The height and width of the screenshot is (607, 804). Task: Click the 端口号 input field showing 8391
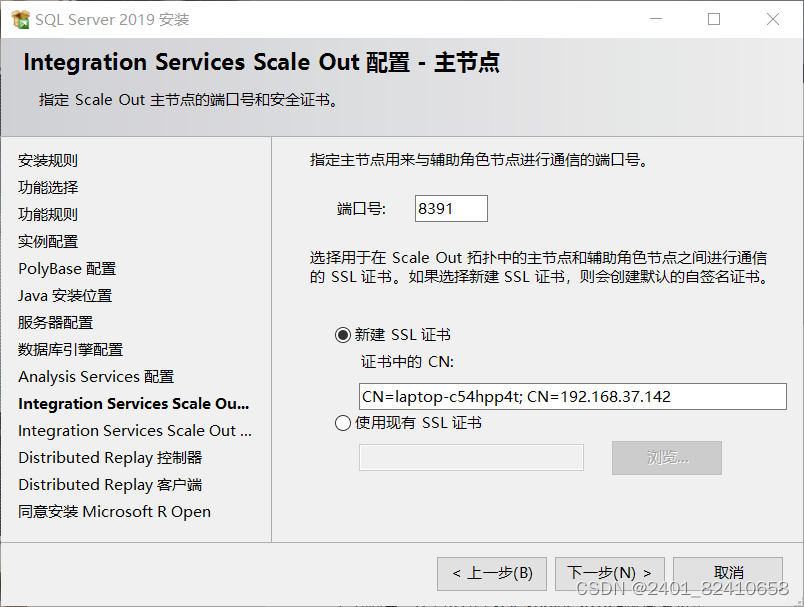451,209
